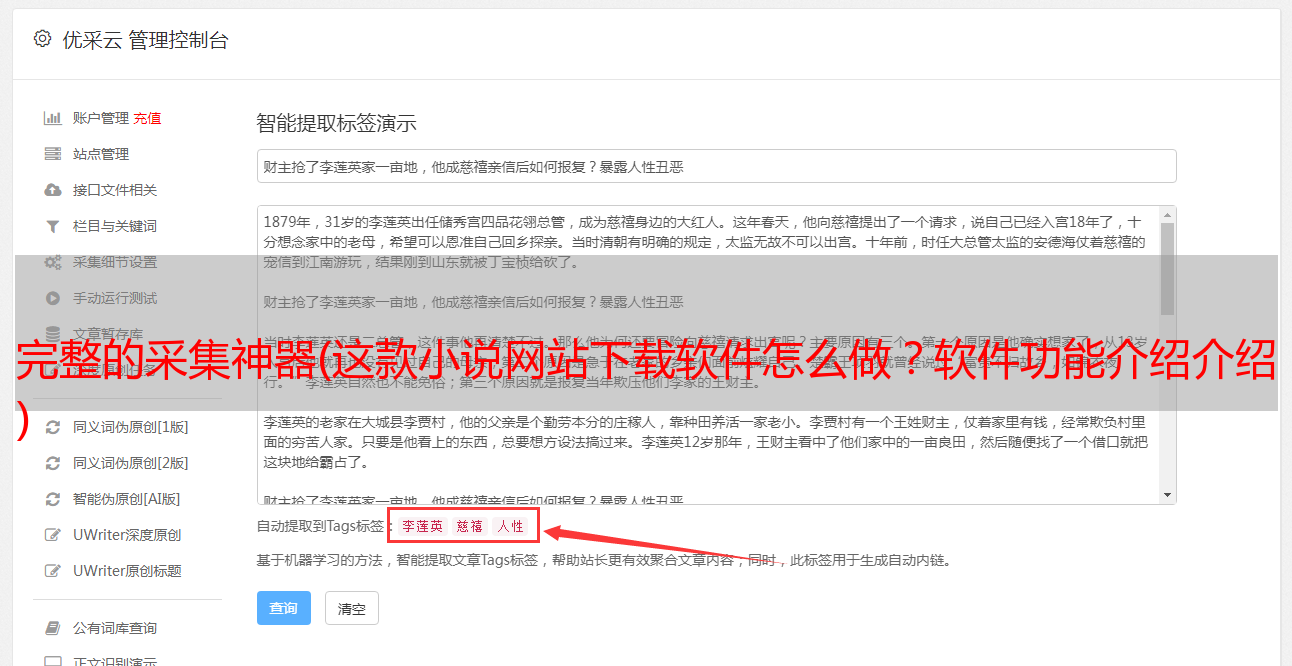The width and height of the screenshot is (1292, 666).
Task: Open 接口文件相关 cloud icon
Action: (x=53, y=190)
